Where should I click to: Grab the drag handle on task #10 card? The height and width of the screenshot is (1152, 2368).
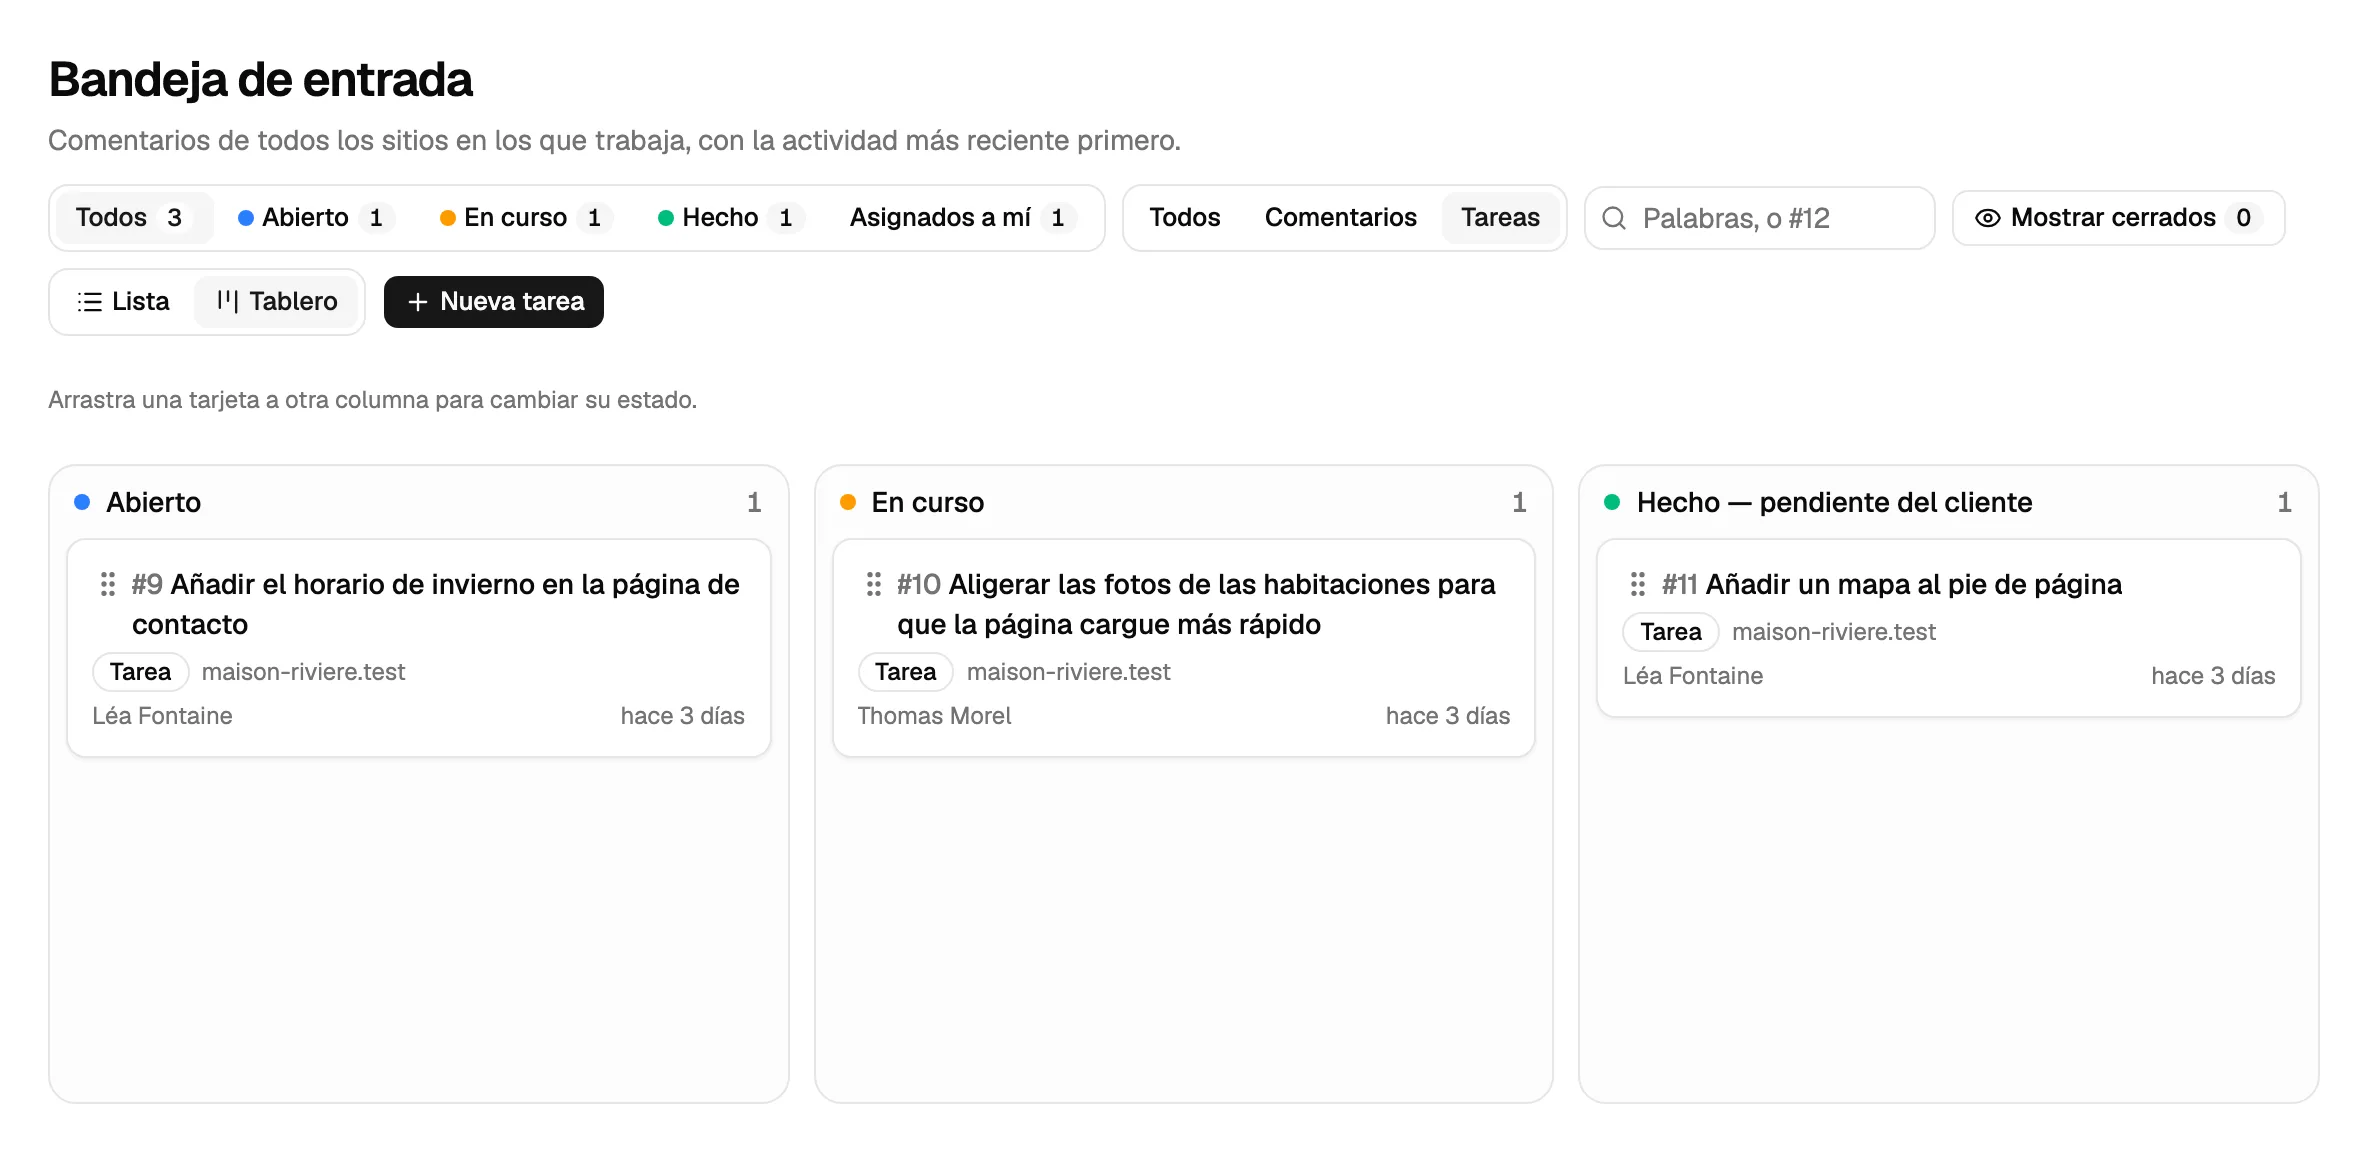click(x=873, y=584)
